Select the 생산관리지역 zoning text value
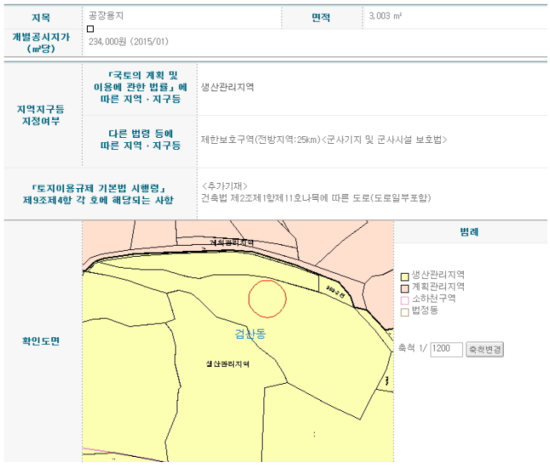This screenshot has height=468, width=550. click(227, 87)
